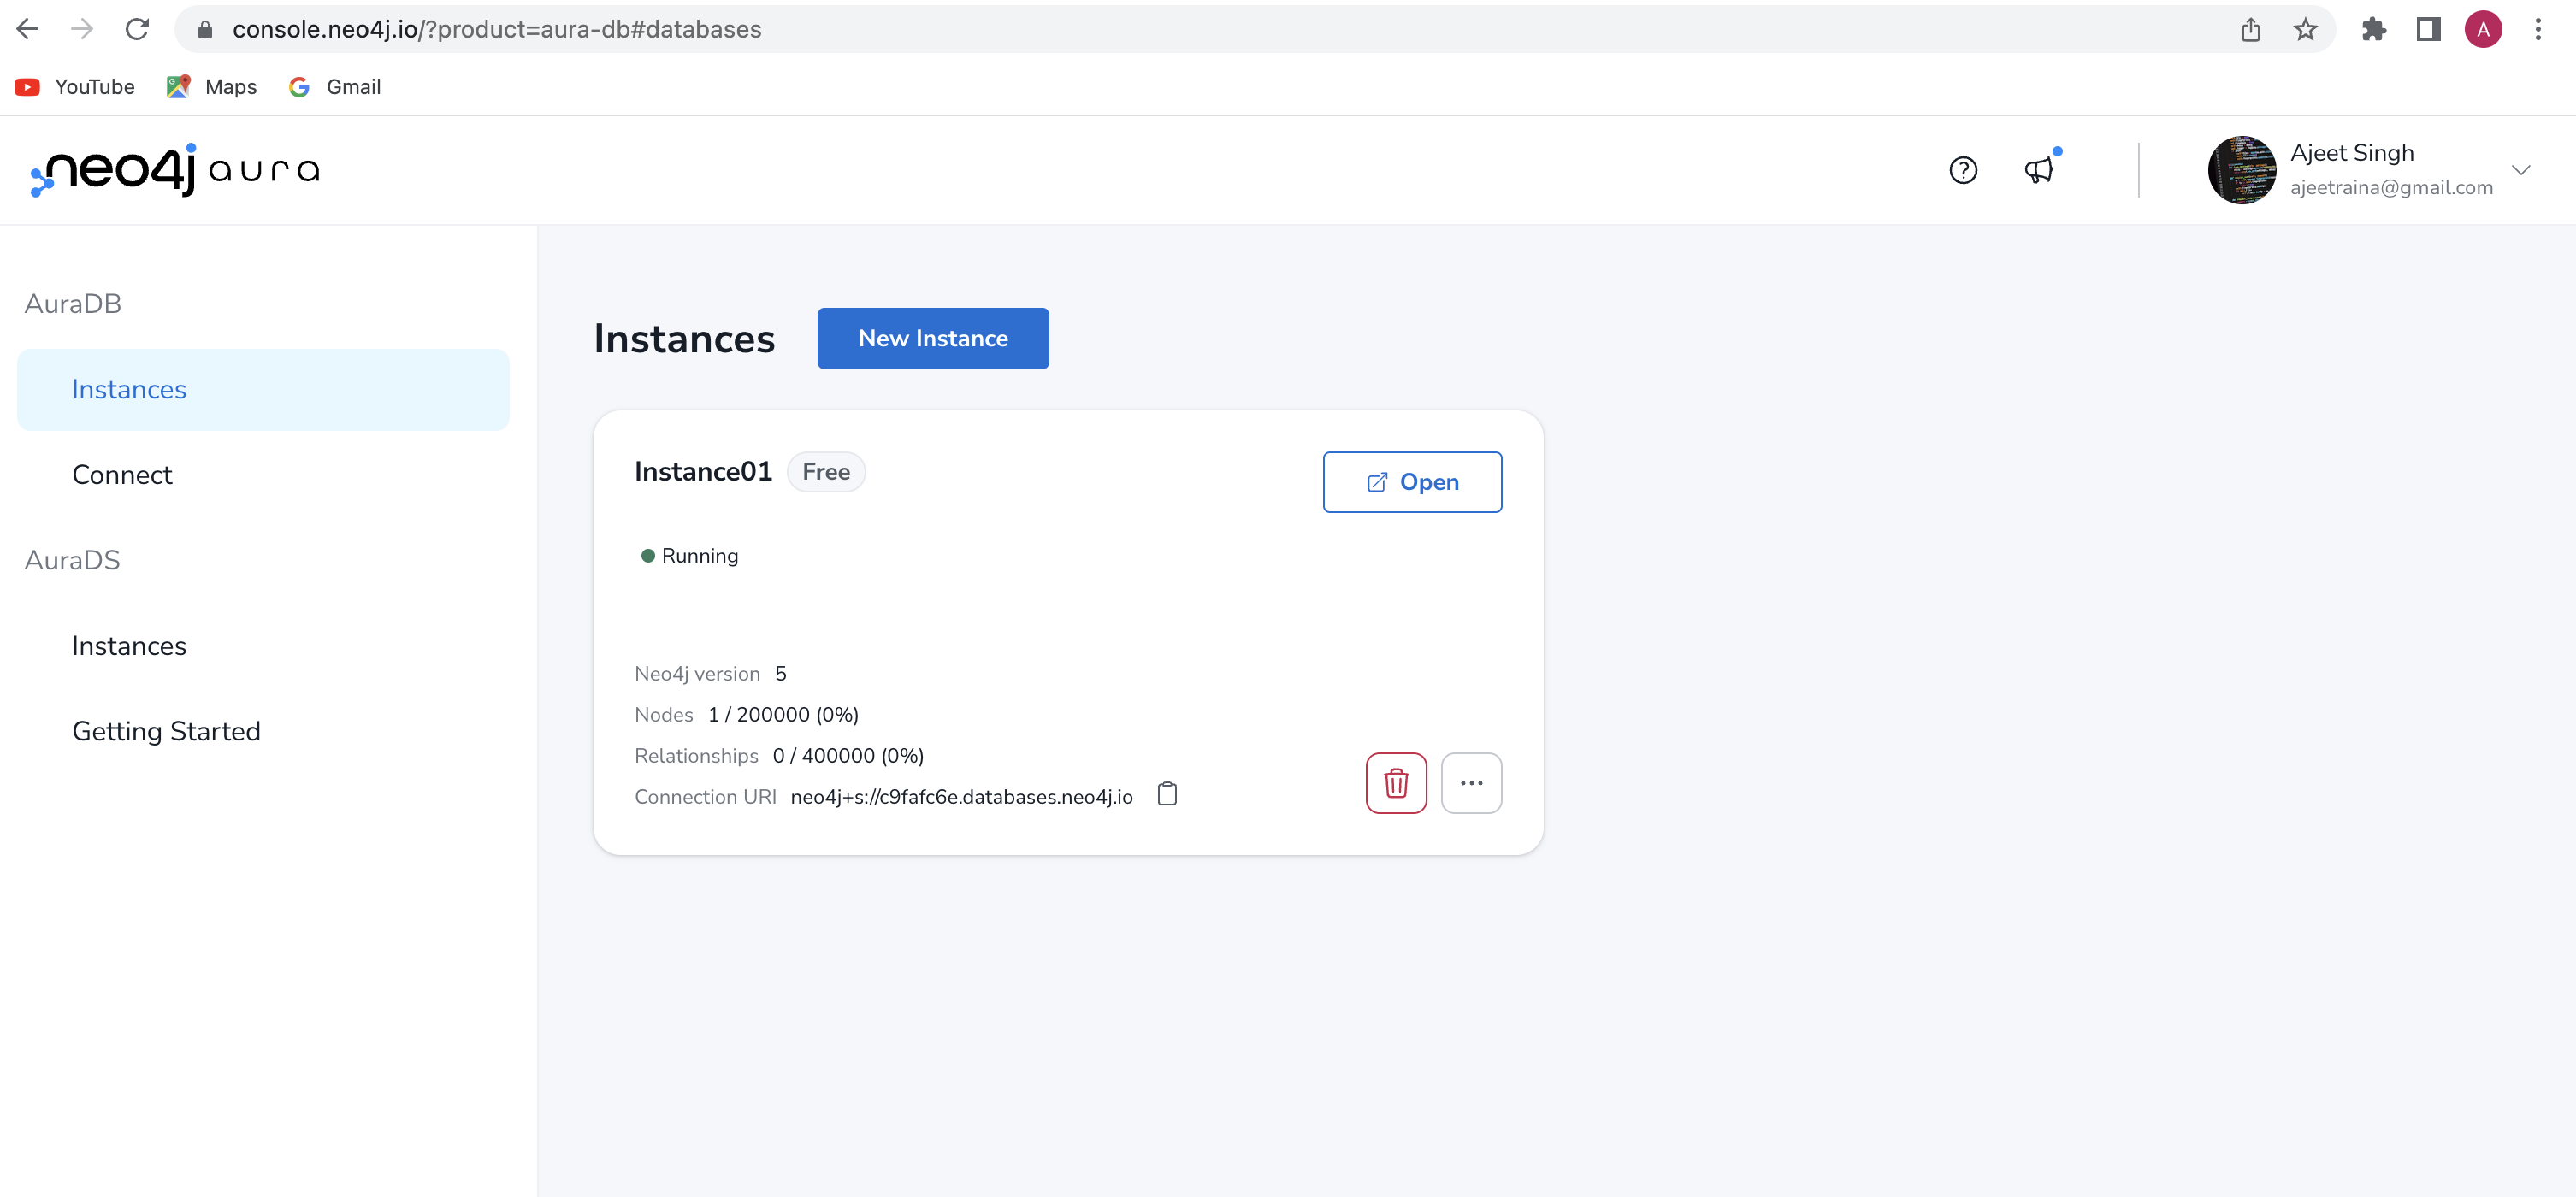Expand the Ajeet Singh account dropdown

(x=2524, y=170)
